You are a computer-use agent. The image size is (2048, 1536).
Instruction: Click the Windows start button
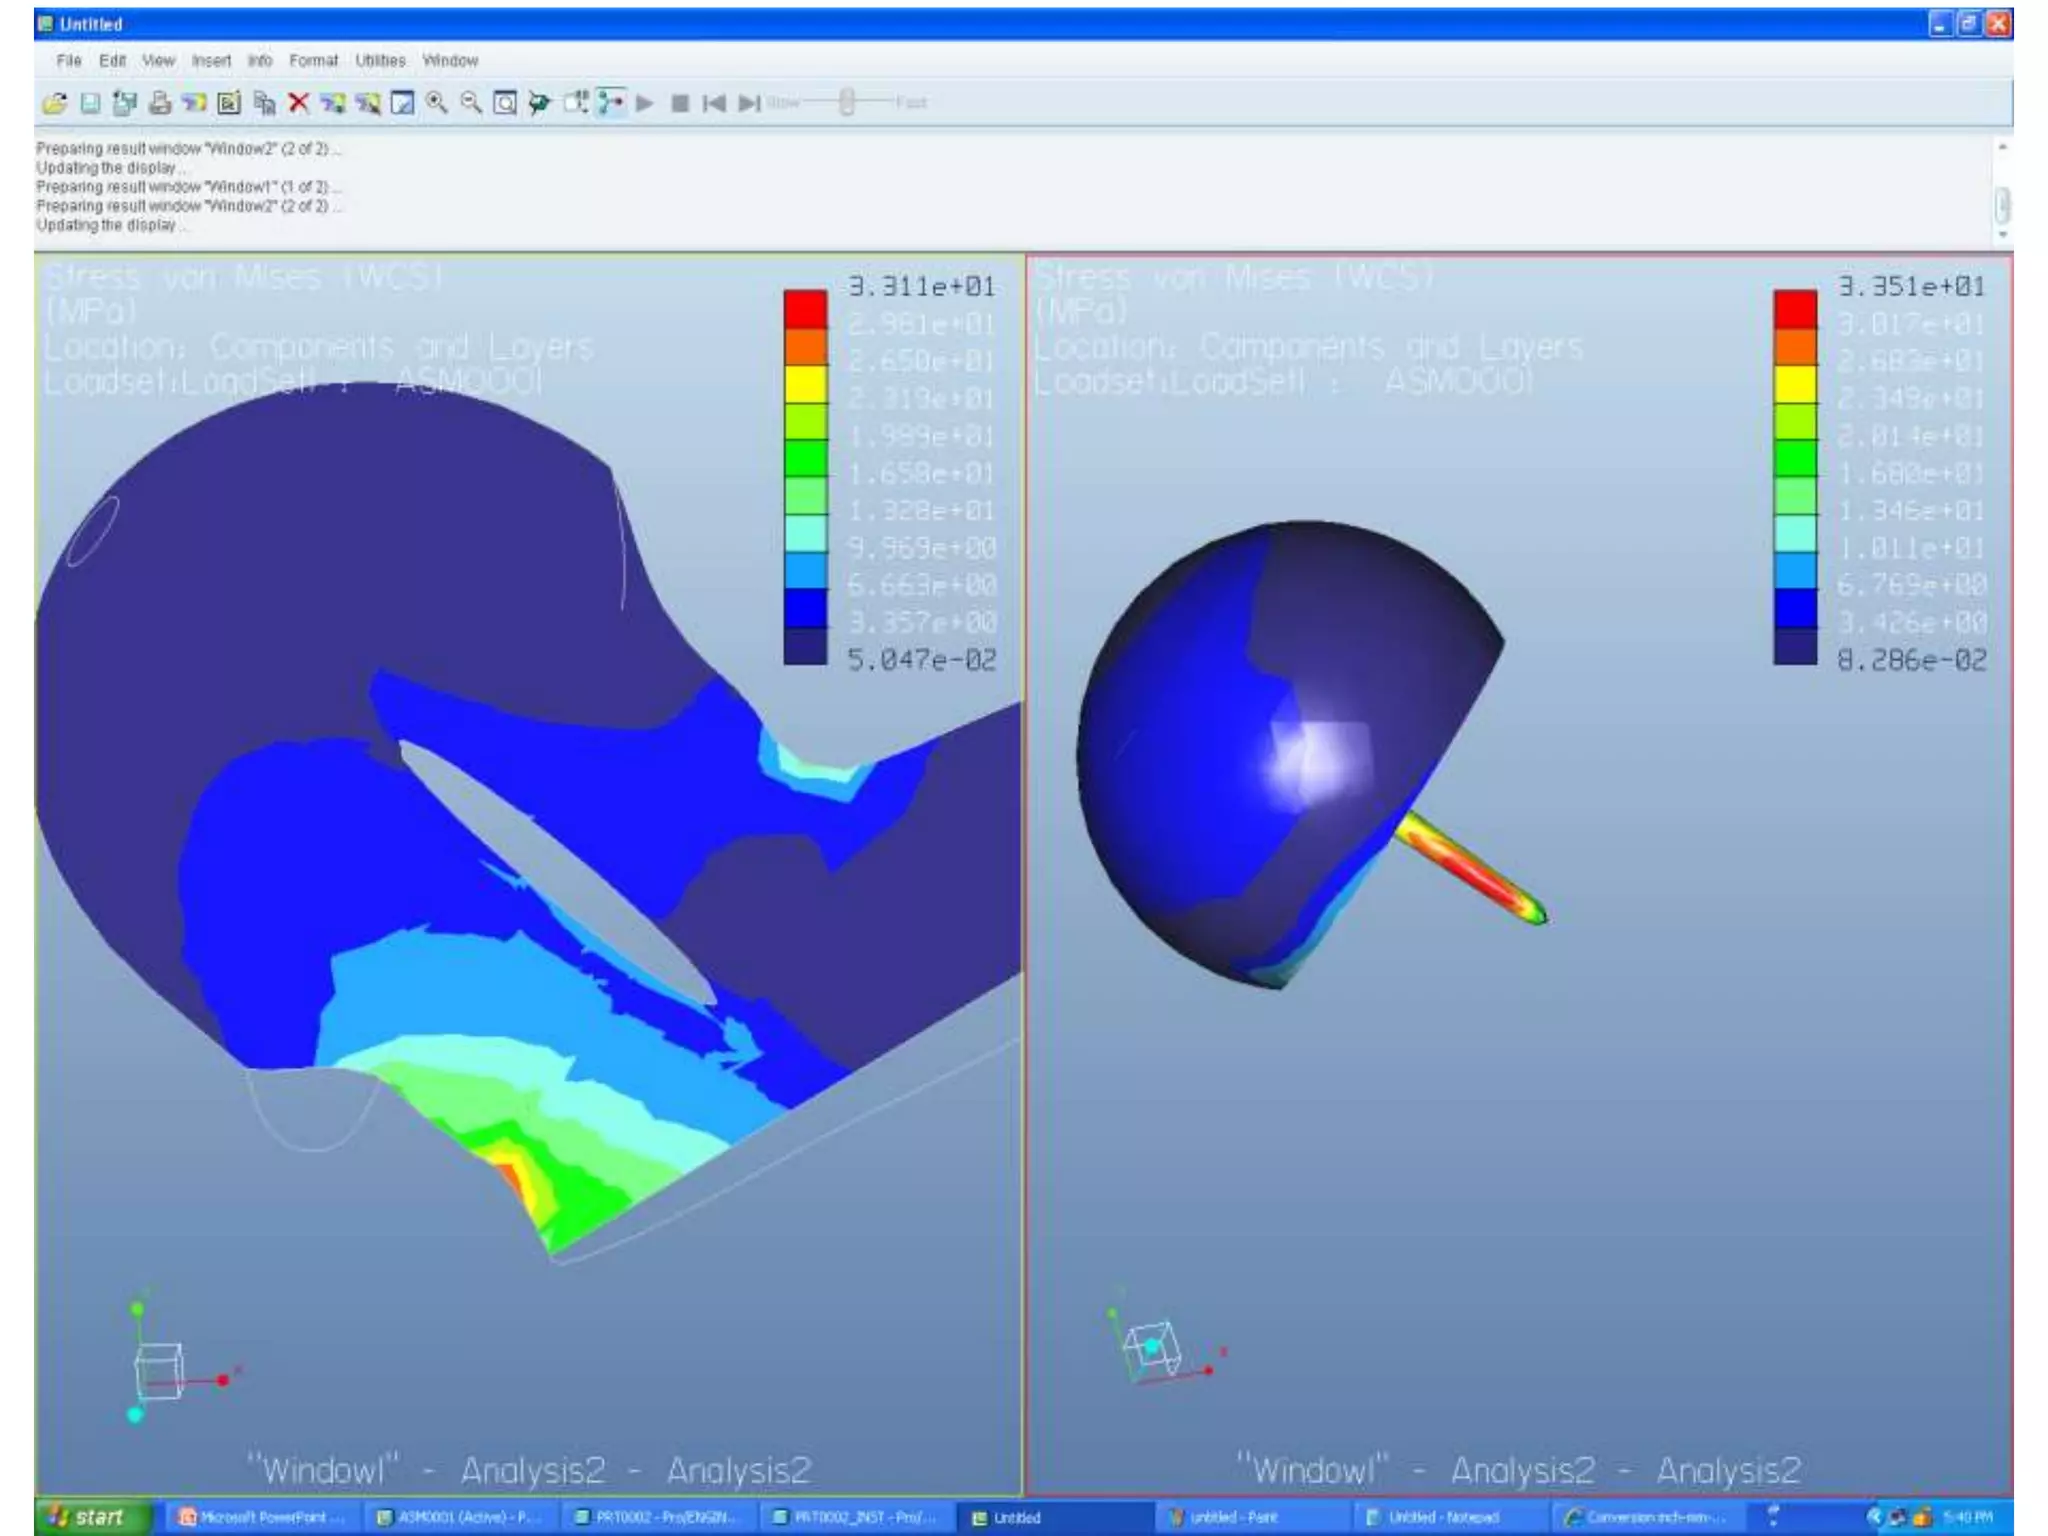click(90, 1517)
